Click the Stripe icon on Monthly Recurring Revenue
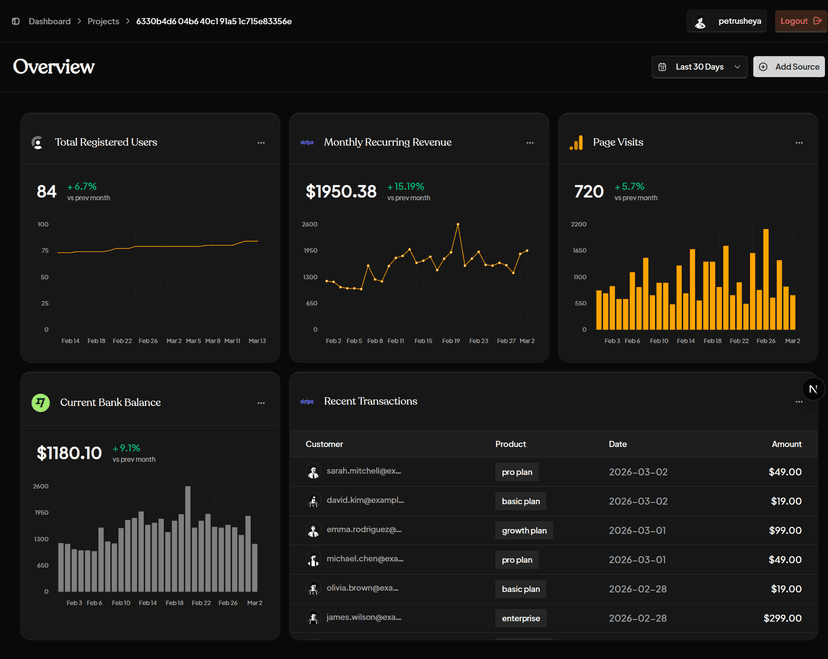Screen dimensions: 828x659 (x=307, y=142)
